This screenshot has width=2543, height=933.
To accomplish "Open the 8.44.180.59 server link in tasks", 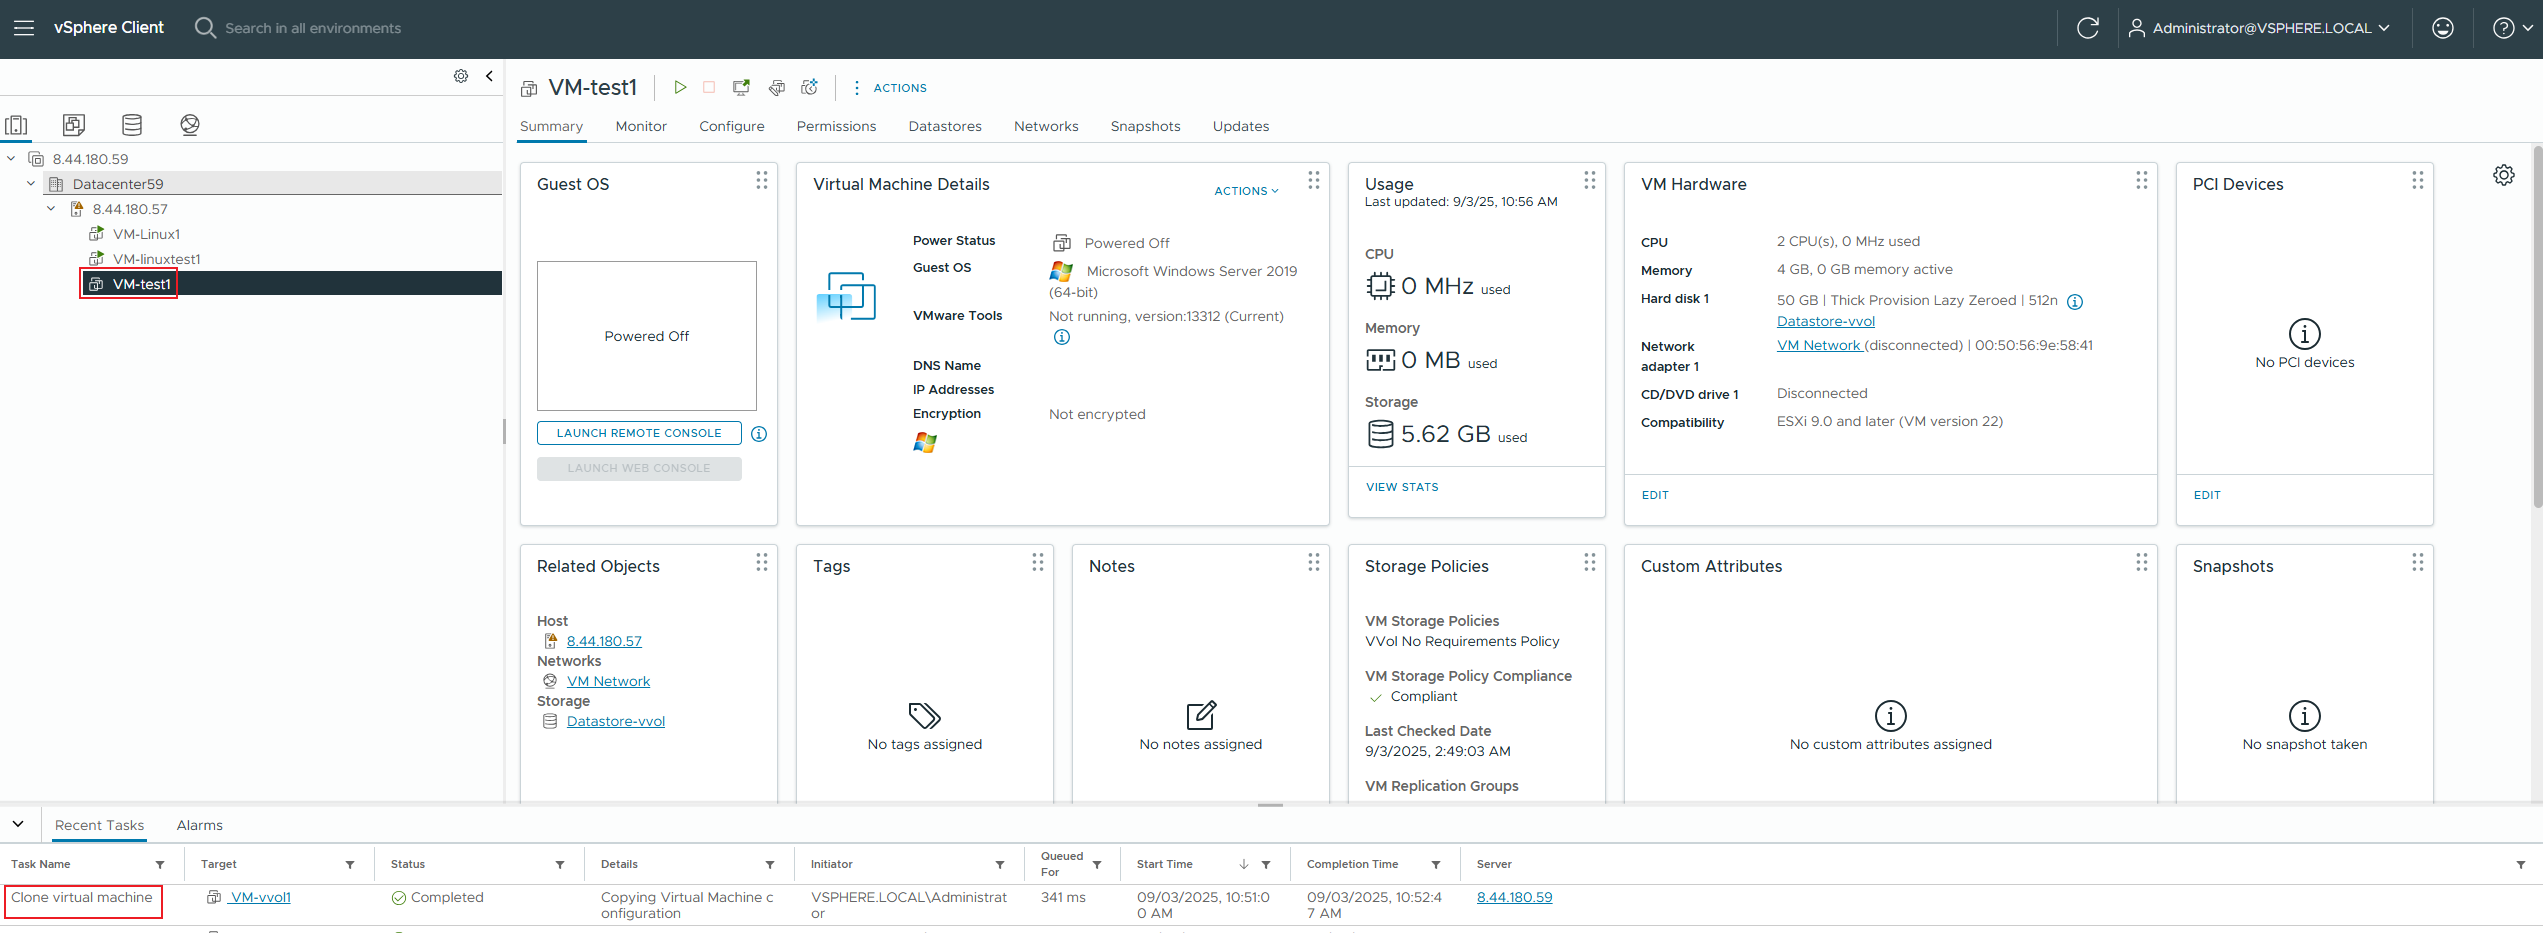I will (1514, 897).
